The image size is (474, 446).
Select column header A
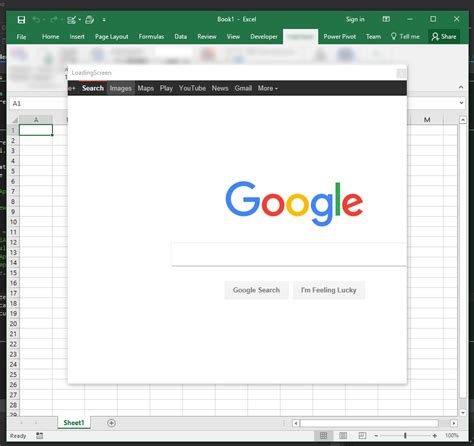click(36, 120)
